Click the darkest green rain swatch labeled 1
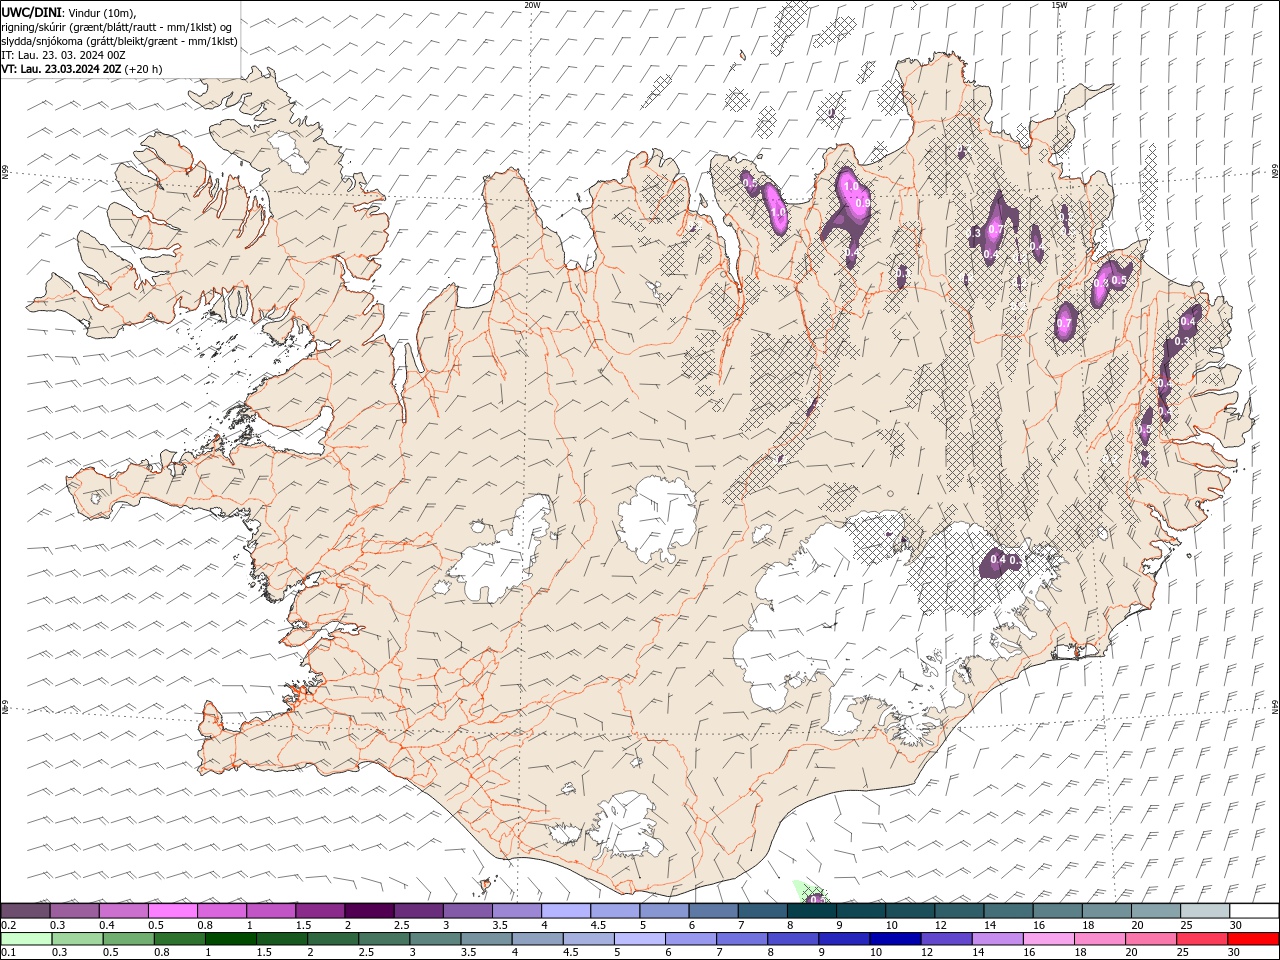Viewport: 1280px width, 960px height. 232,939
